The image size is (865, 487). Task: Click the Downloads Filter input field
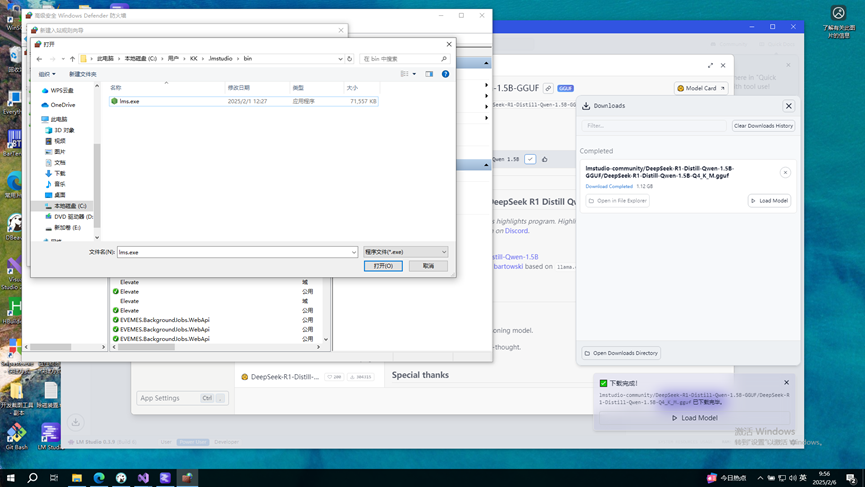tap(654, 126)
